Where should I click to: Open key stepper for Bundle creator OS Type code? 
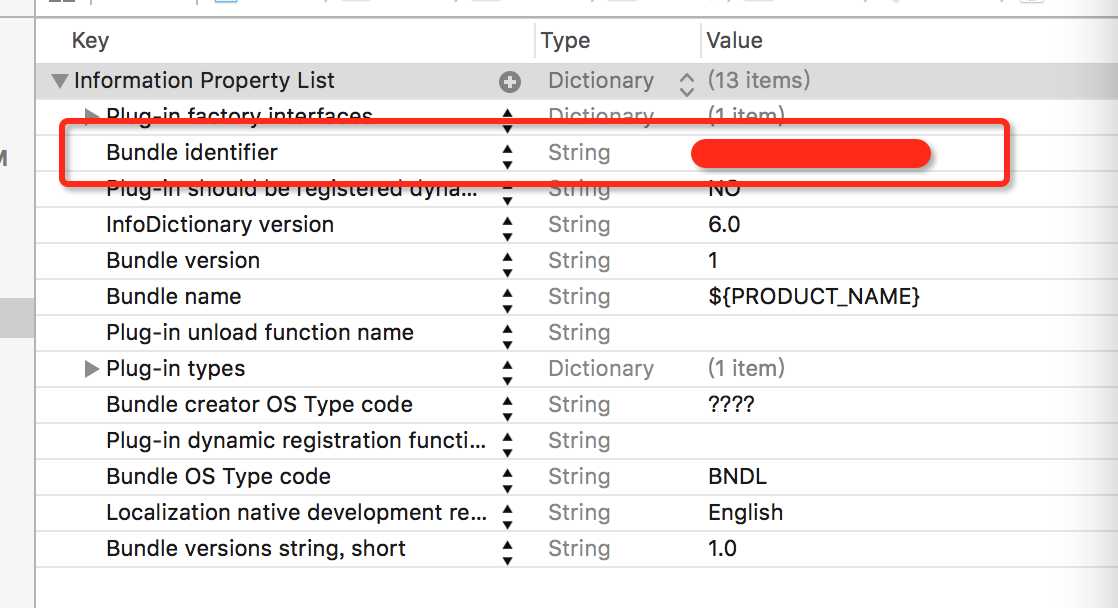pos(507,409)
